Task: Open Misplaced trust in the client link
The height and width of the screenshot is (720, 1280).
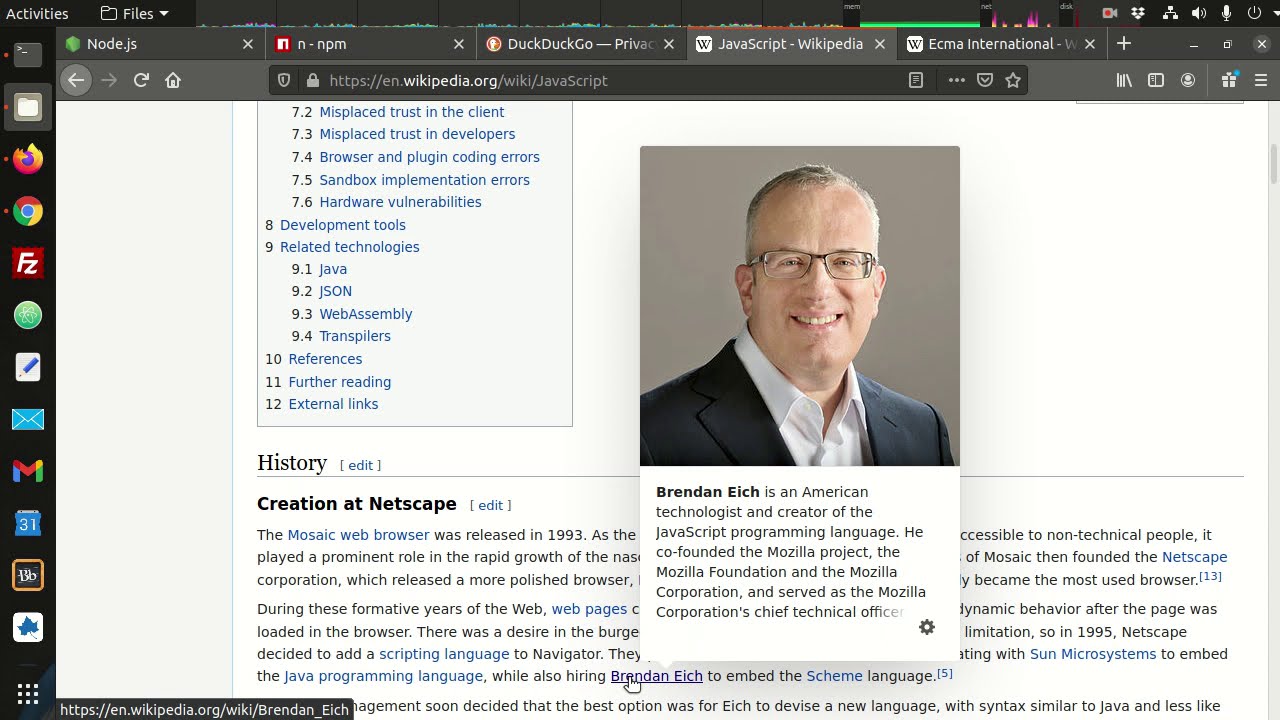Action: pyautogui.click(x=412, y=112)
